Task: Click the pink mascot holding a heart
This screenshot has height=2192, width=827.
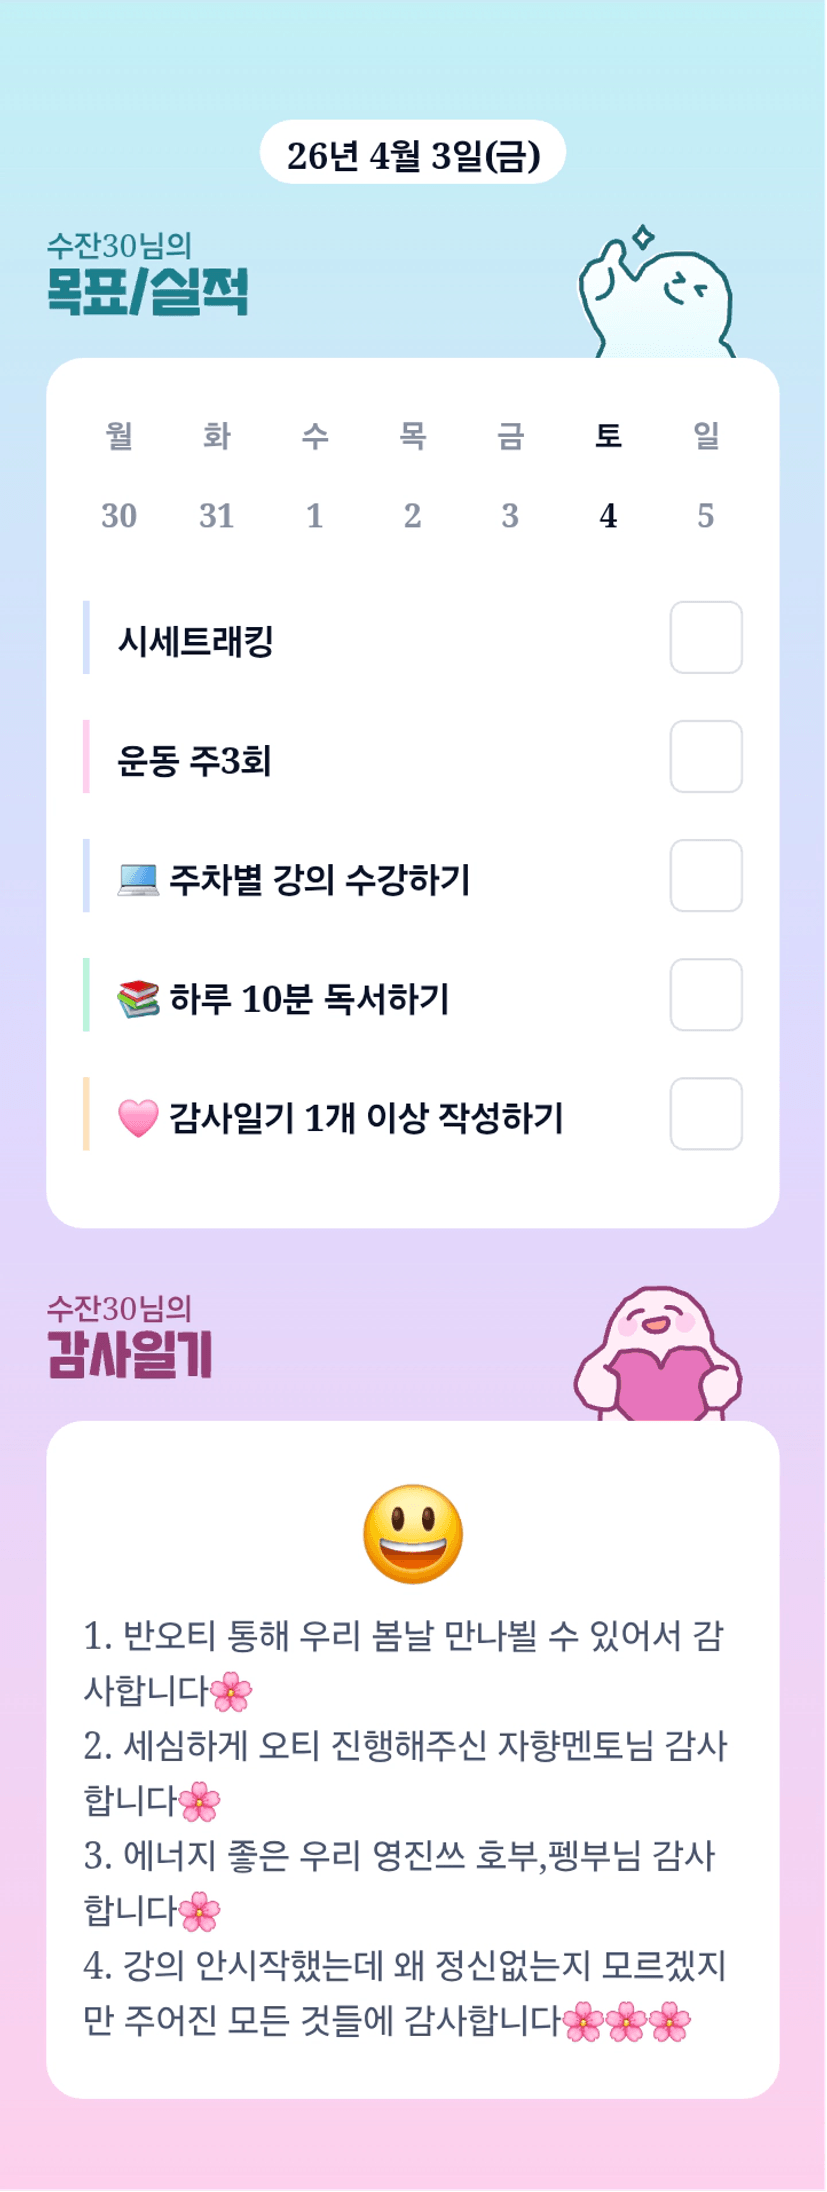Action: [657, 1355]
